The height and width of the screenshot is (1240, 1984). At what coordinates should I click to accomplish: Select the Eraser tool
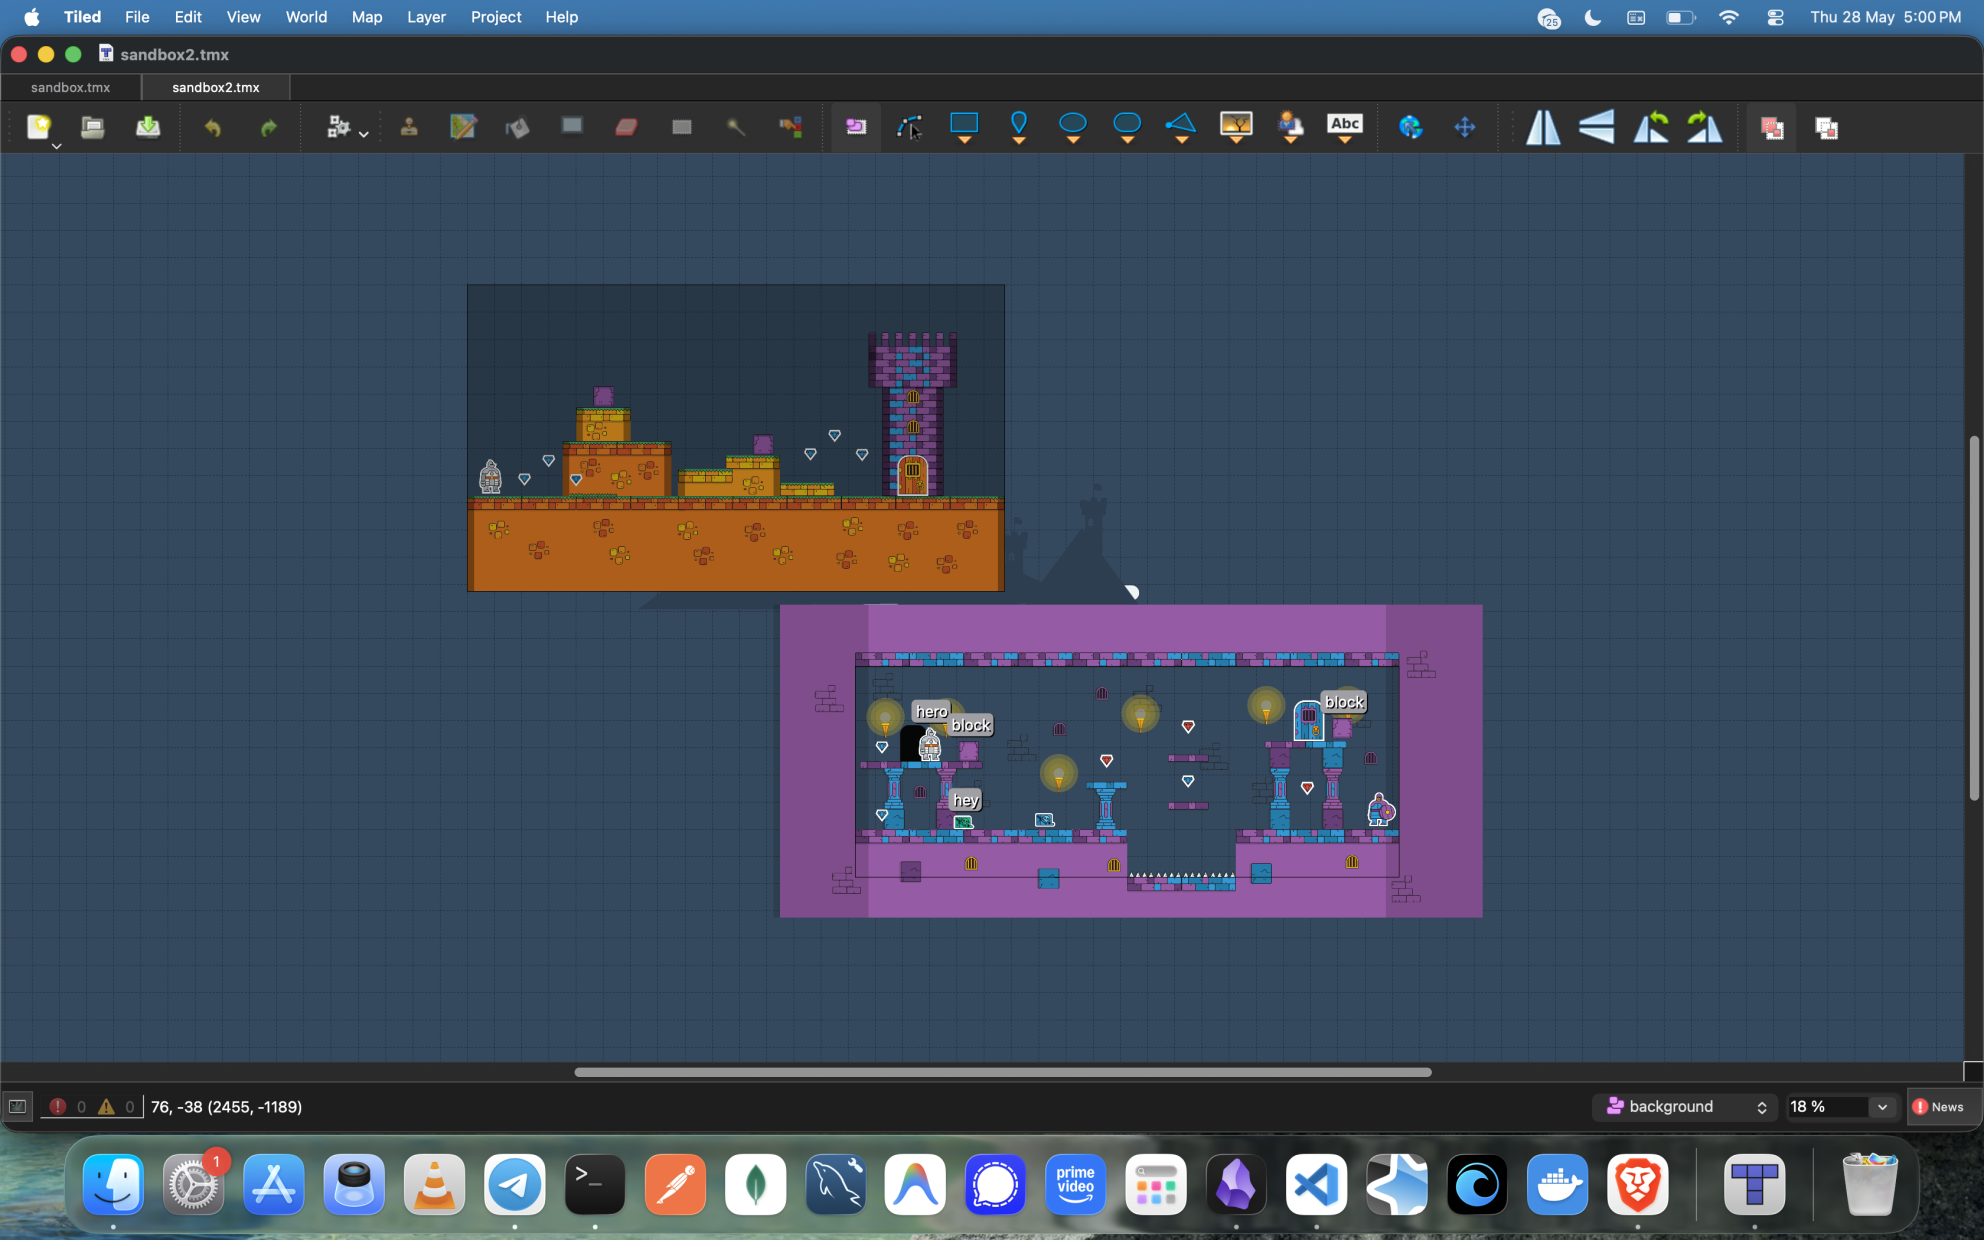point(627,127)
